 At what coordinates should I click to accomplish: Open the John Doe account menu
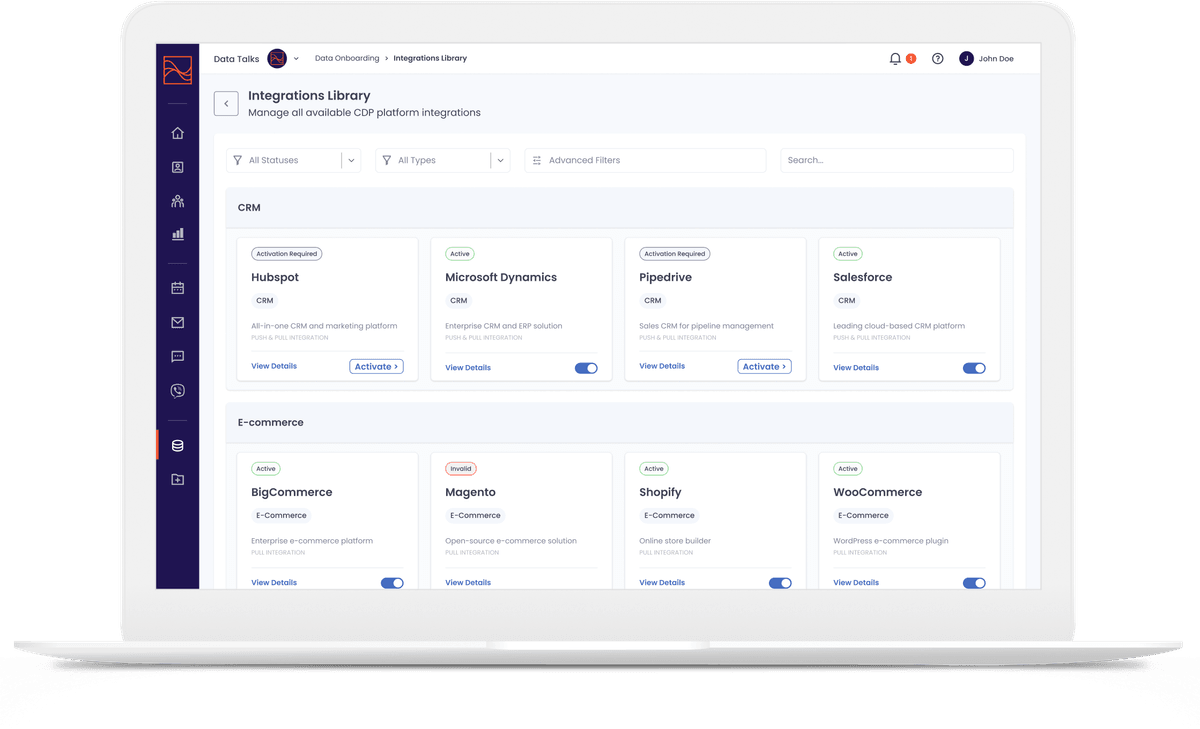point(987,58)
